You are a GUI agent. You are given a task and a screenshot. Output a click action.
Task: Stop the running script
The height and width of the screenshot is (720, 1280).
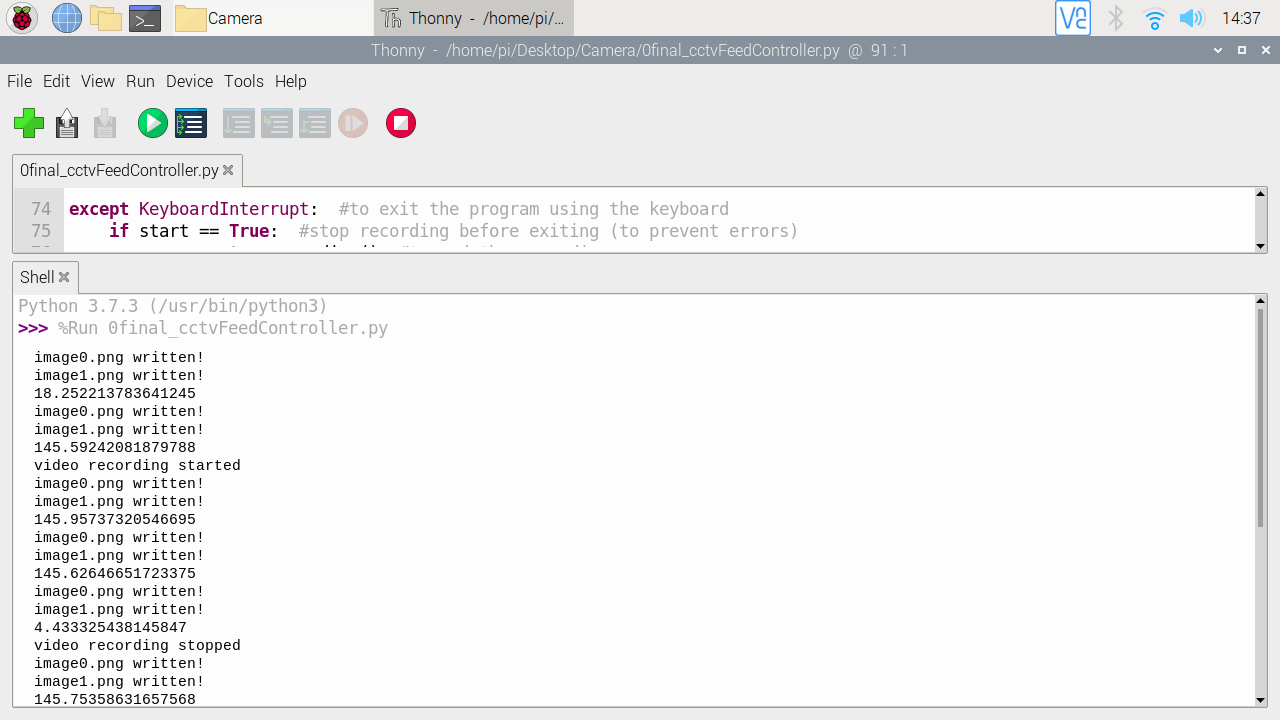(400, 123)
